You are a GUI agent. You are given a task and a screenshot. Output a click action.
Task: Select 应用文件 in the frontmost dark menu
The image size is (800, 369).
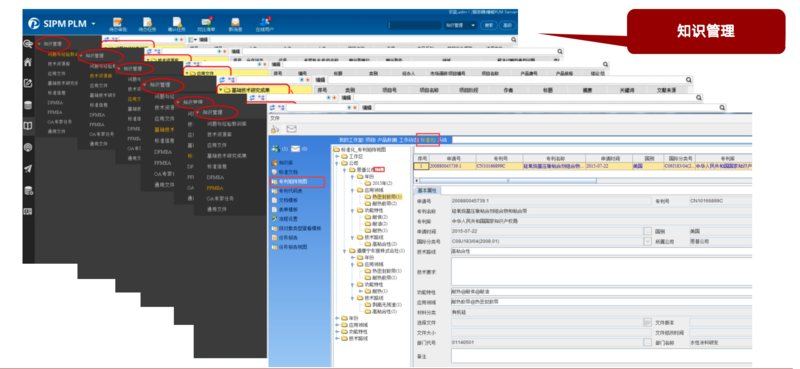[x=216, y=145]
